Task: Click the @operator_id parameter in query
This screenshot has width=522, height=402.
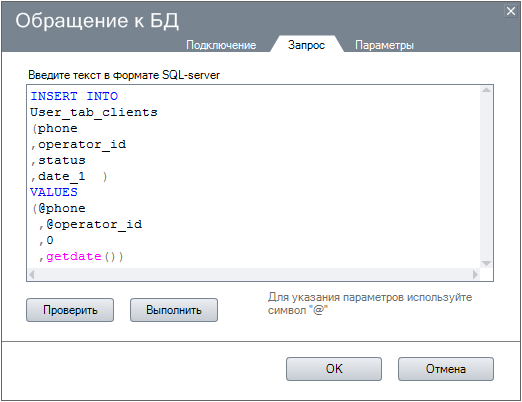Action: coord(94,224)
